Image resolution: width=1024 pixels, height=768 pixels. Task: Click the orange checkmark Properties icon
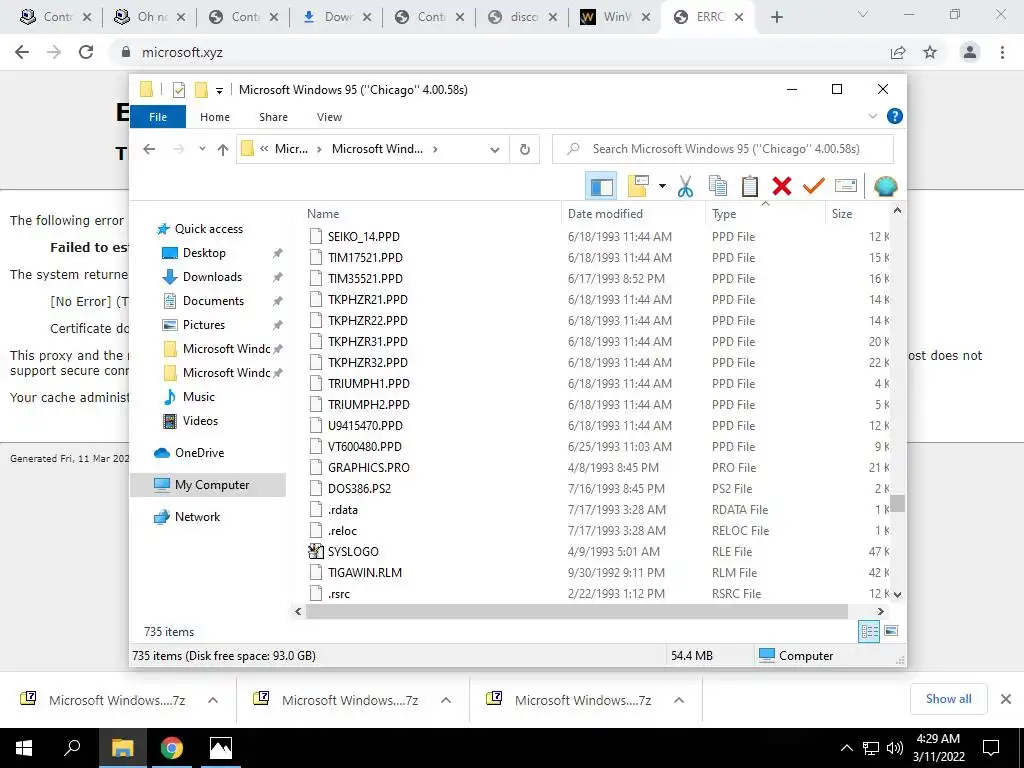coord(814,186)
